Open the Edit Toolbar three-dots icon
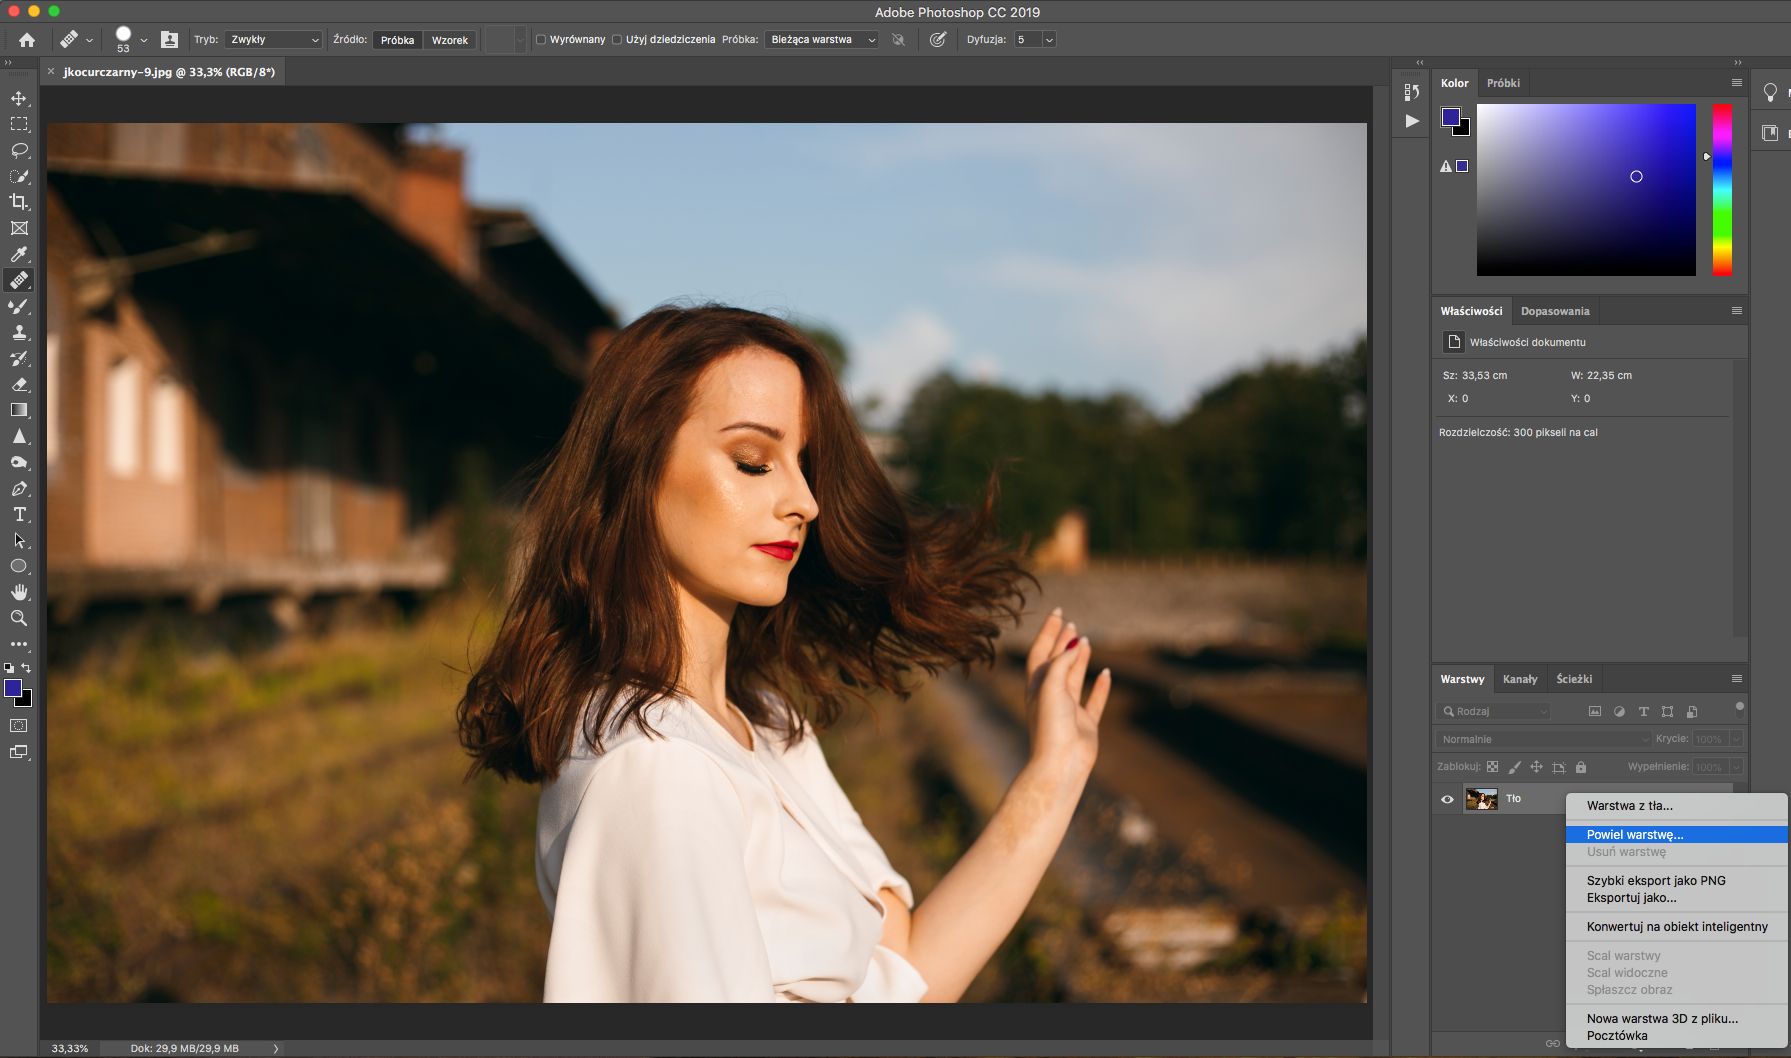1791x1058 pixels. tap(19, 644)
